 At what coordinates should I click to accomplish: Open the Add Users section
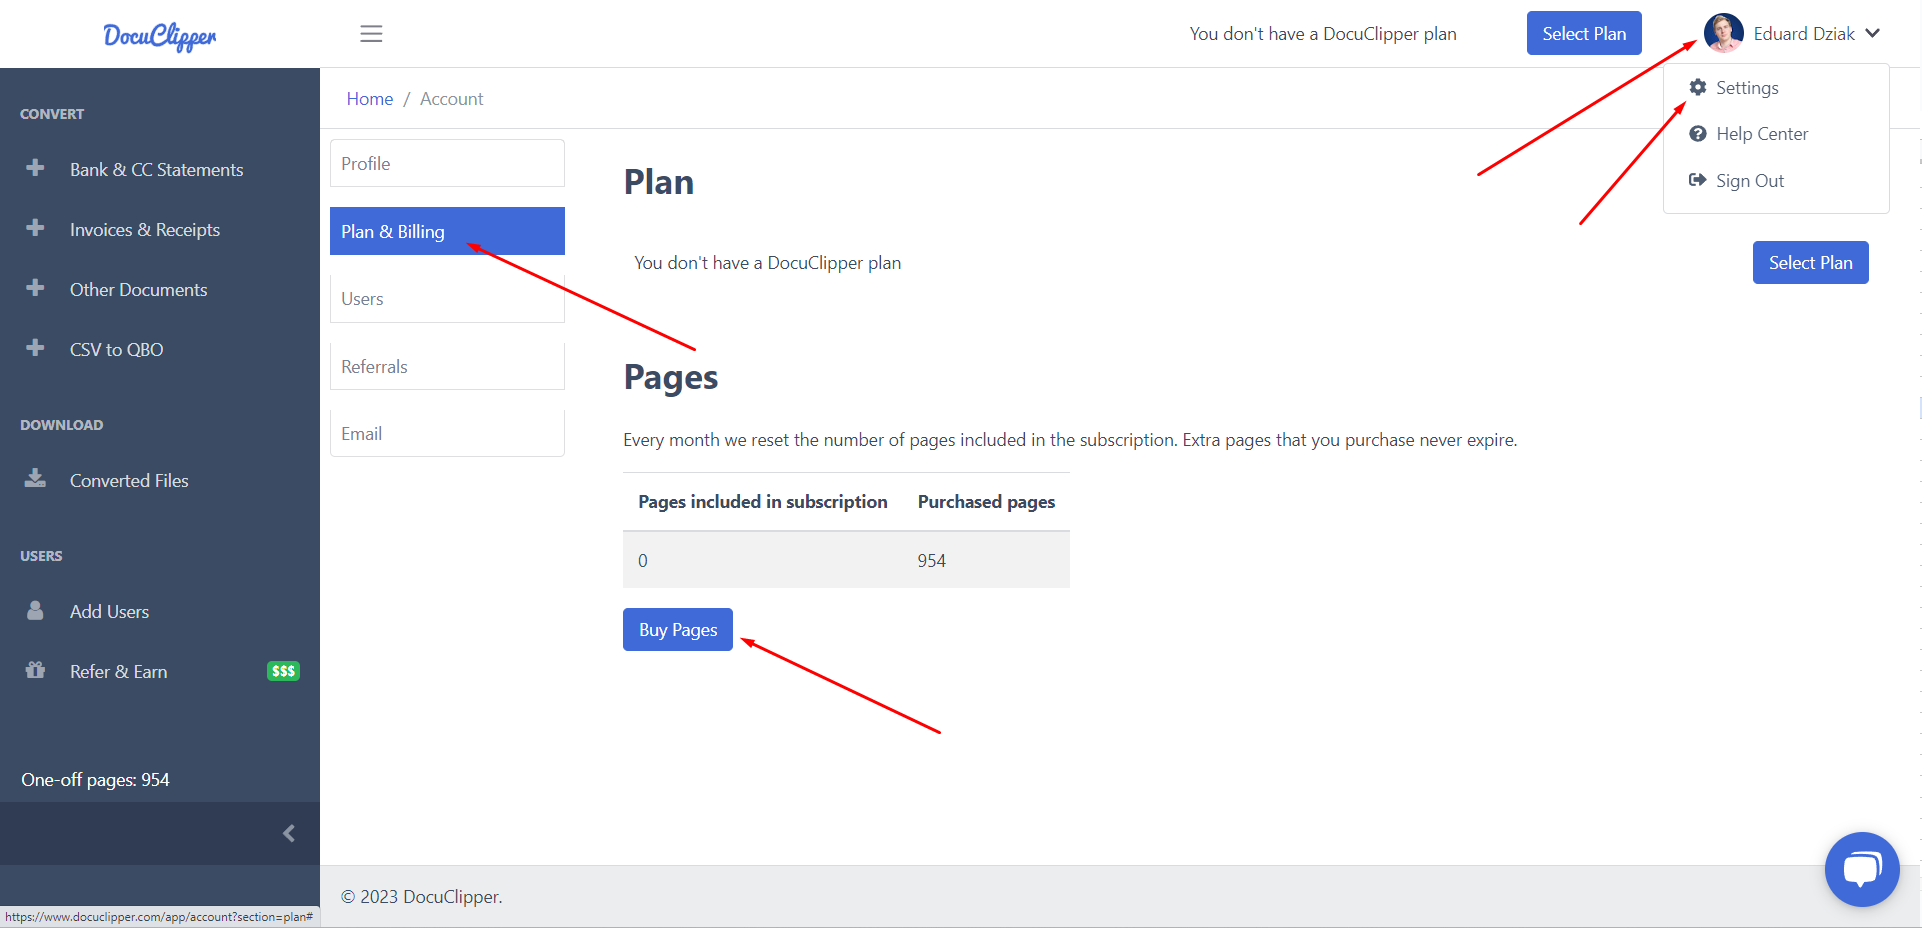[x=109, y=611]
